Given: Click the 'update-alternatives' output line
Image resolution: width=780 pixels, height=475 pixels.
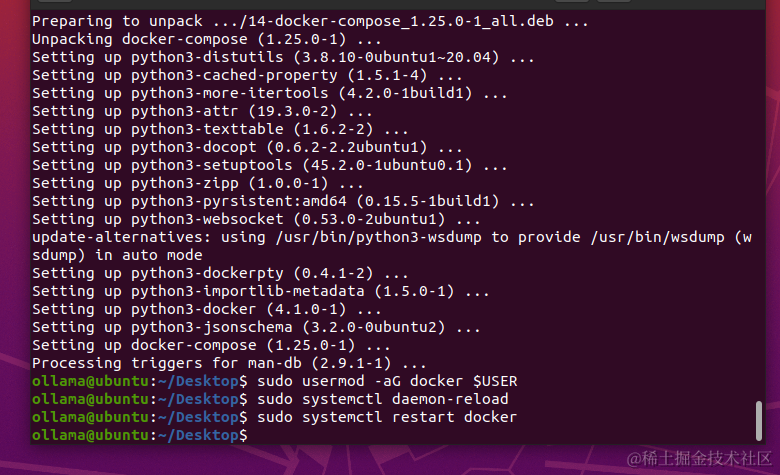Looking at the screenshot, I should point(390,237).
